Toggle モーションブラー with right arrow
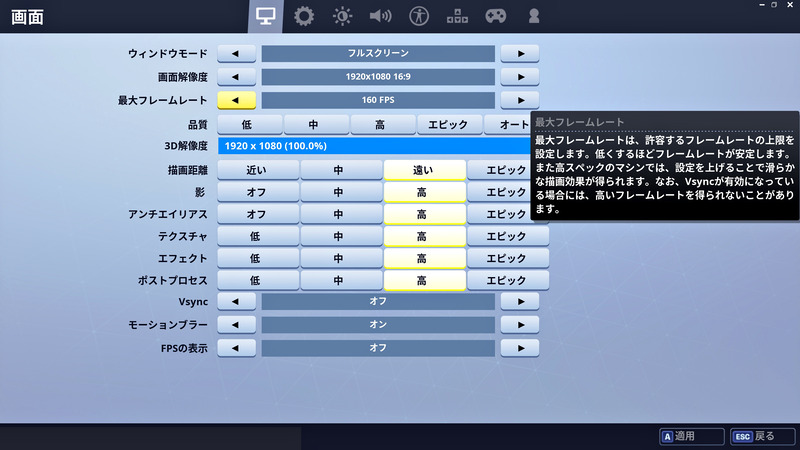Image resolution: width=800 pixels, height=450 pixels. pos(520,325)
